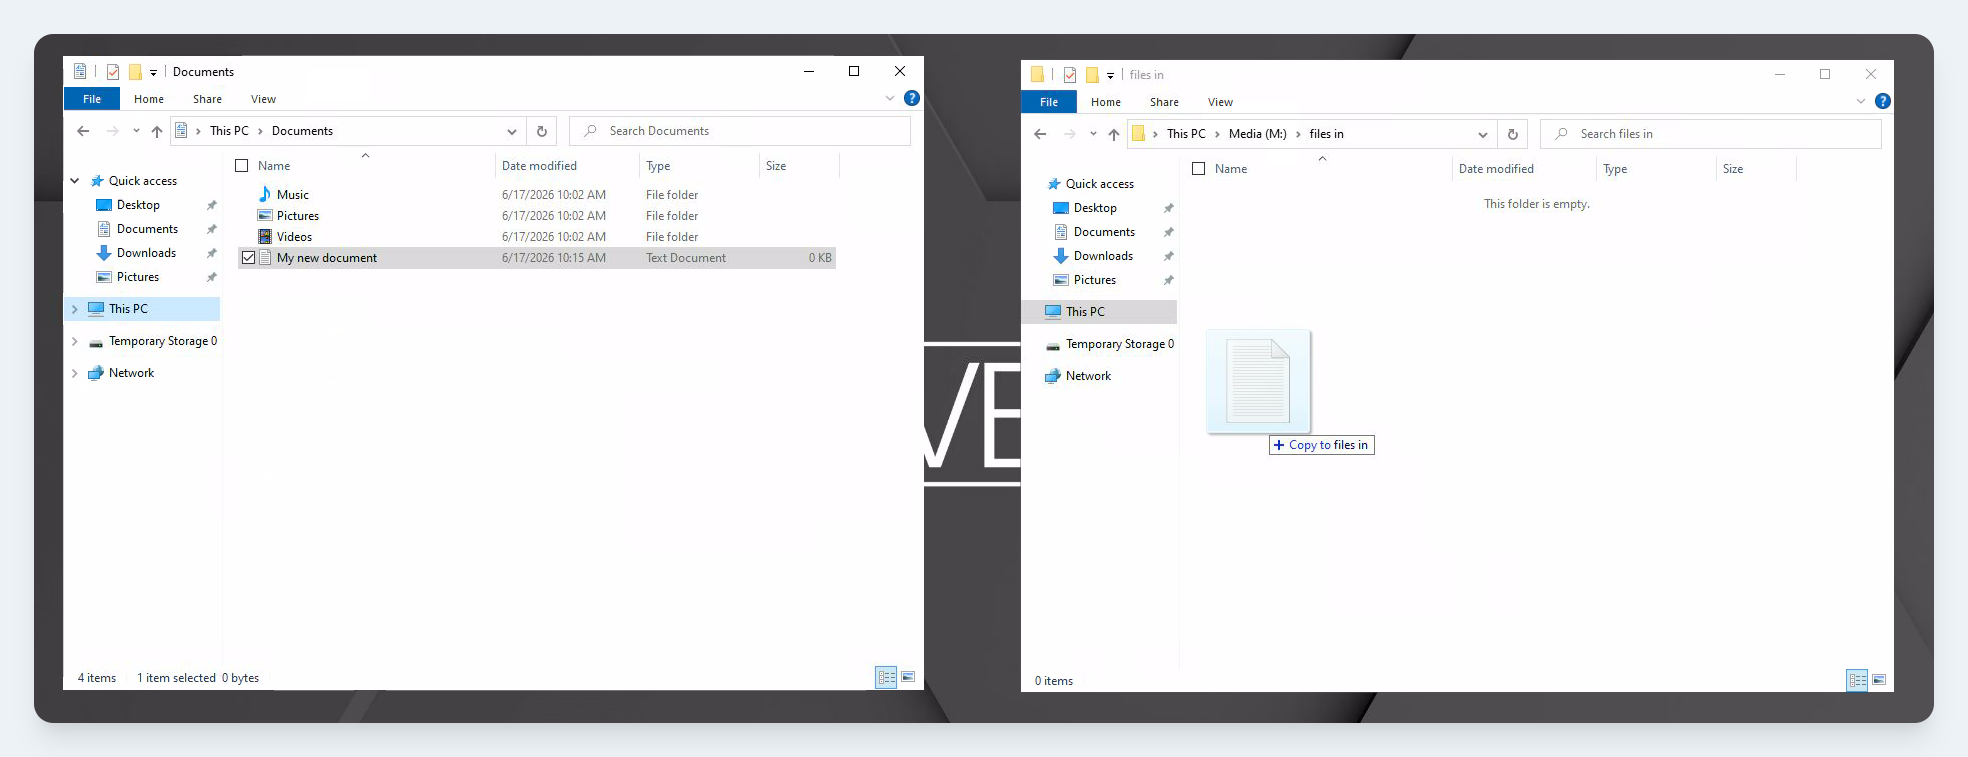The width and height of the screenshot is (1968, 757).
Task: Open recent locations dropdown in files in window
Action: pyautogui.click(x=1093, y=134)
